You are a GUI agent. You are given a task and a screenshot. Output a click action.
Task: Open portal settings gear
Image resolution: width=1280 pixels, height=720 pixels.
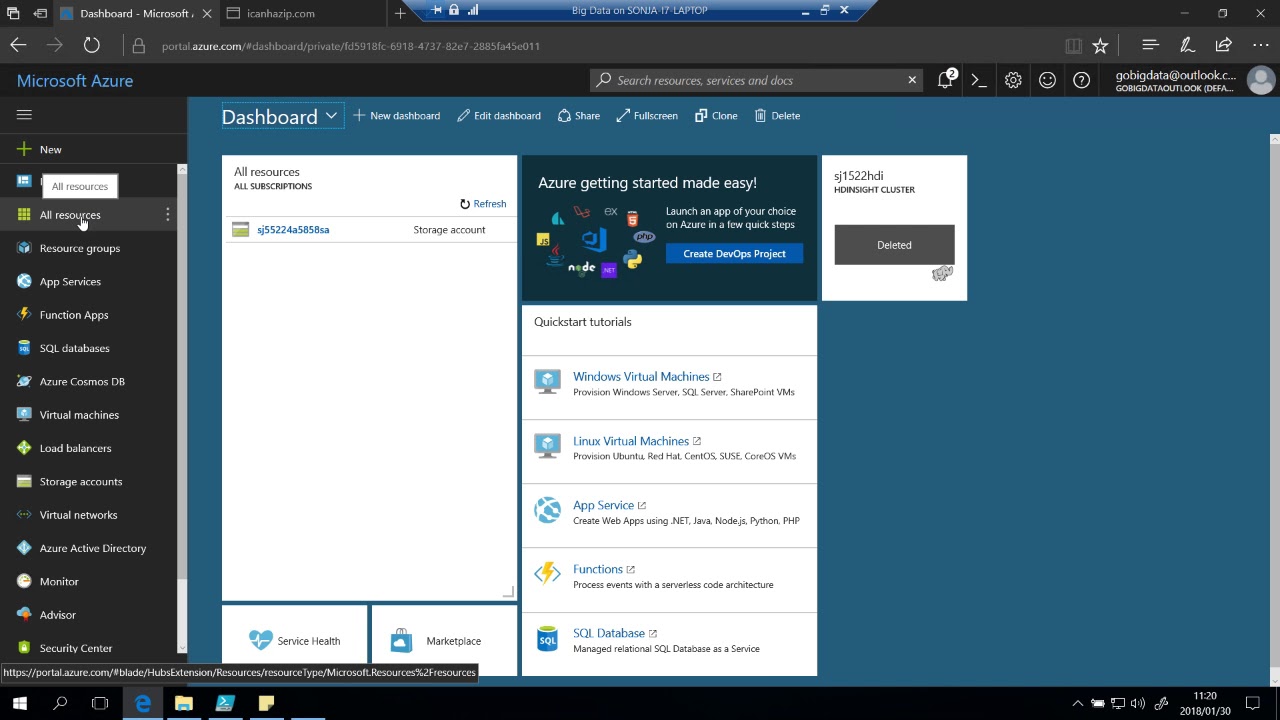click(x=1013, y=80)
